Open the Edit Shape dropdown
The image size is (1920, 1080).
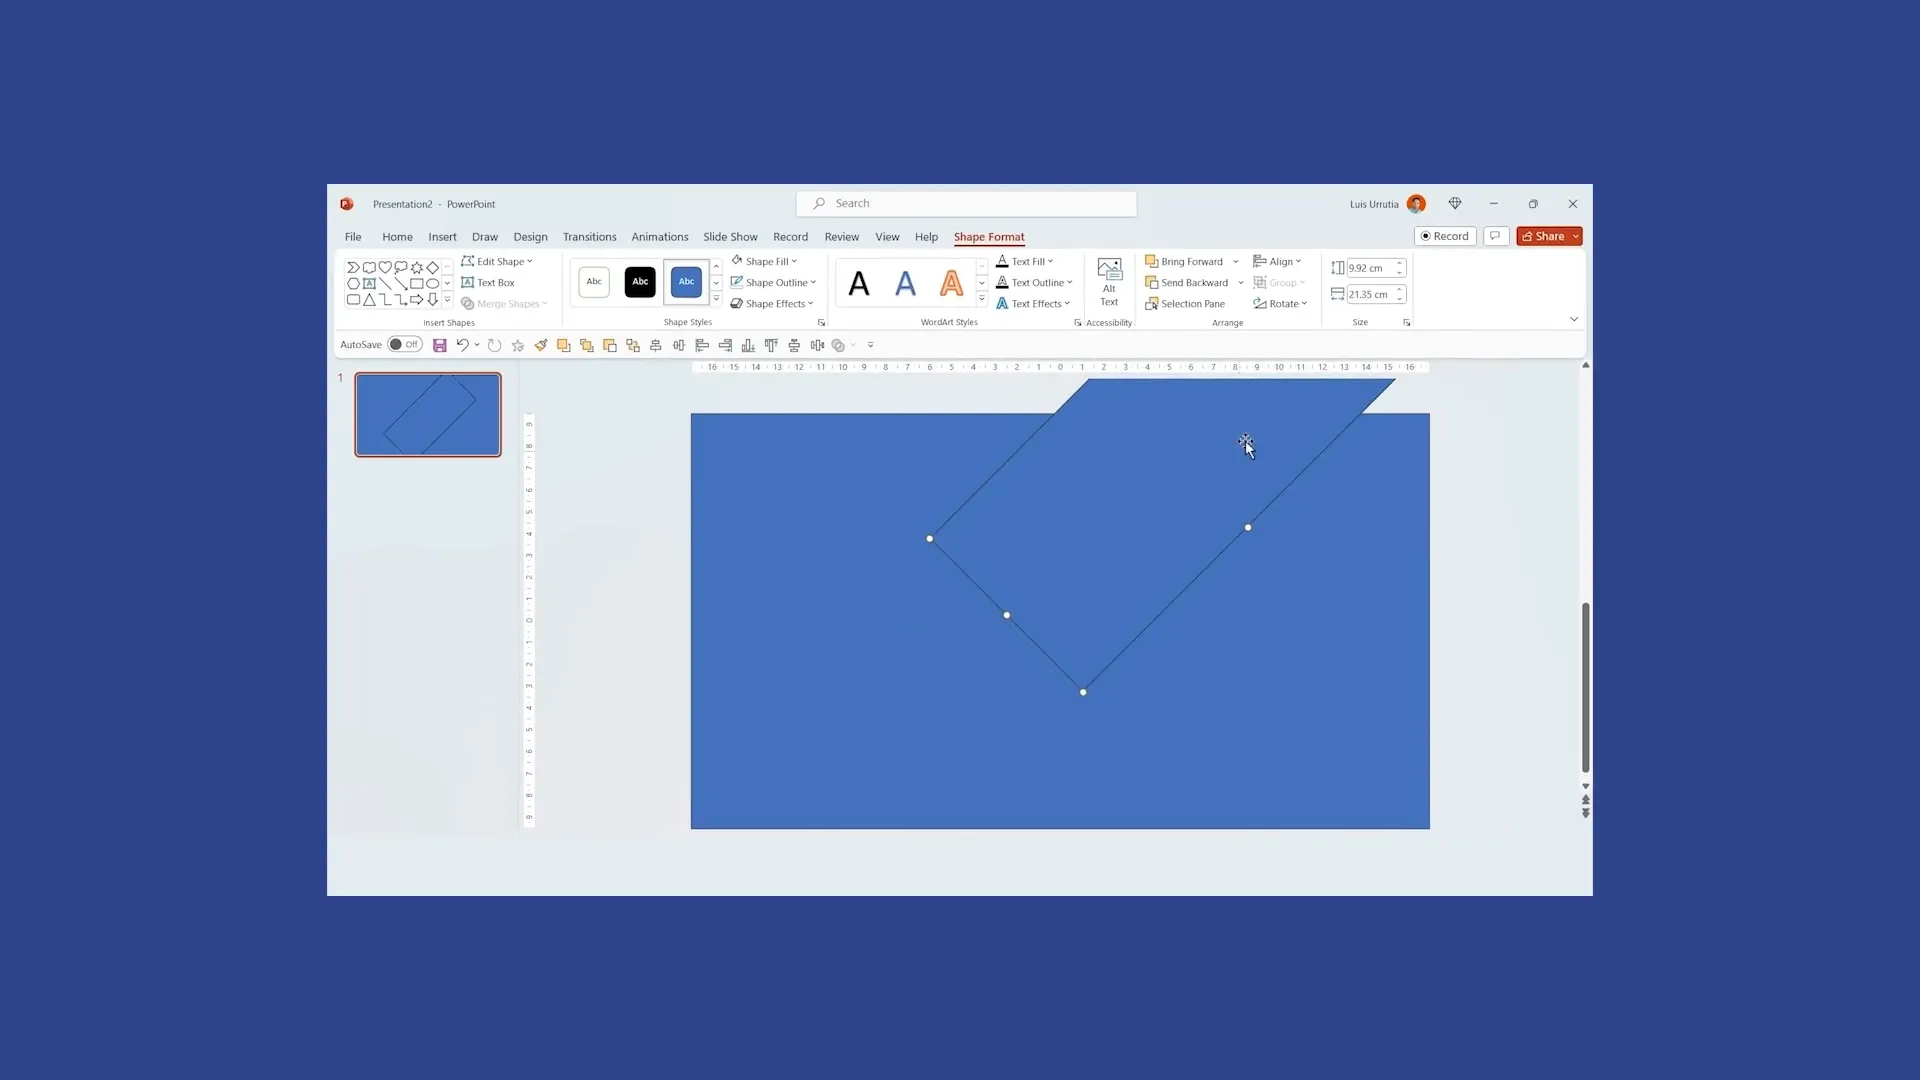[x=497, y=262]
